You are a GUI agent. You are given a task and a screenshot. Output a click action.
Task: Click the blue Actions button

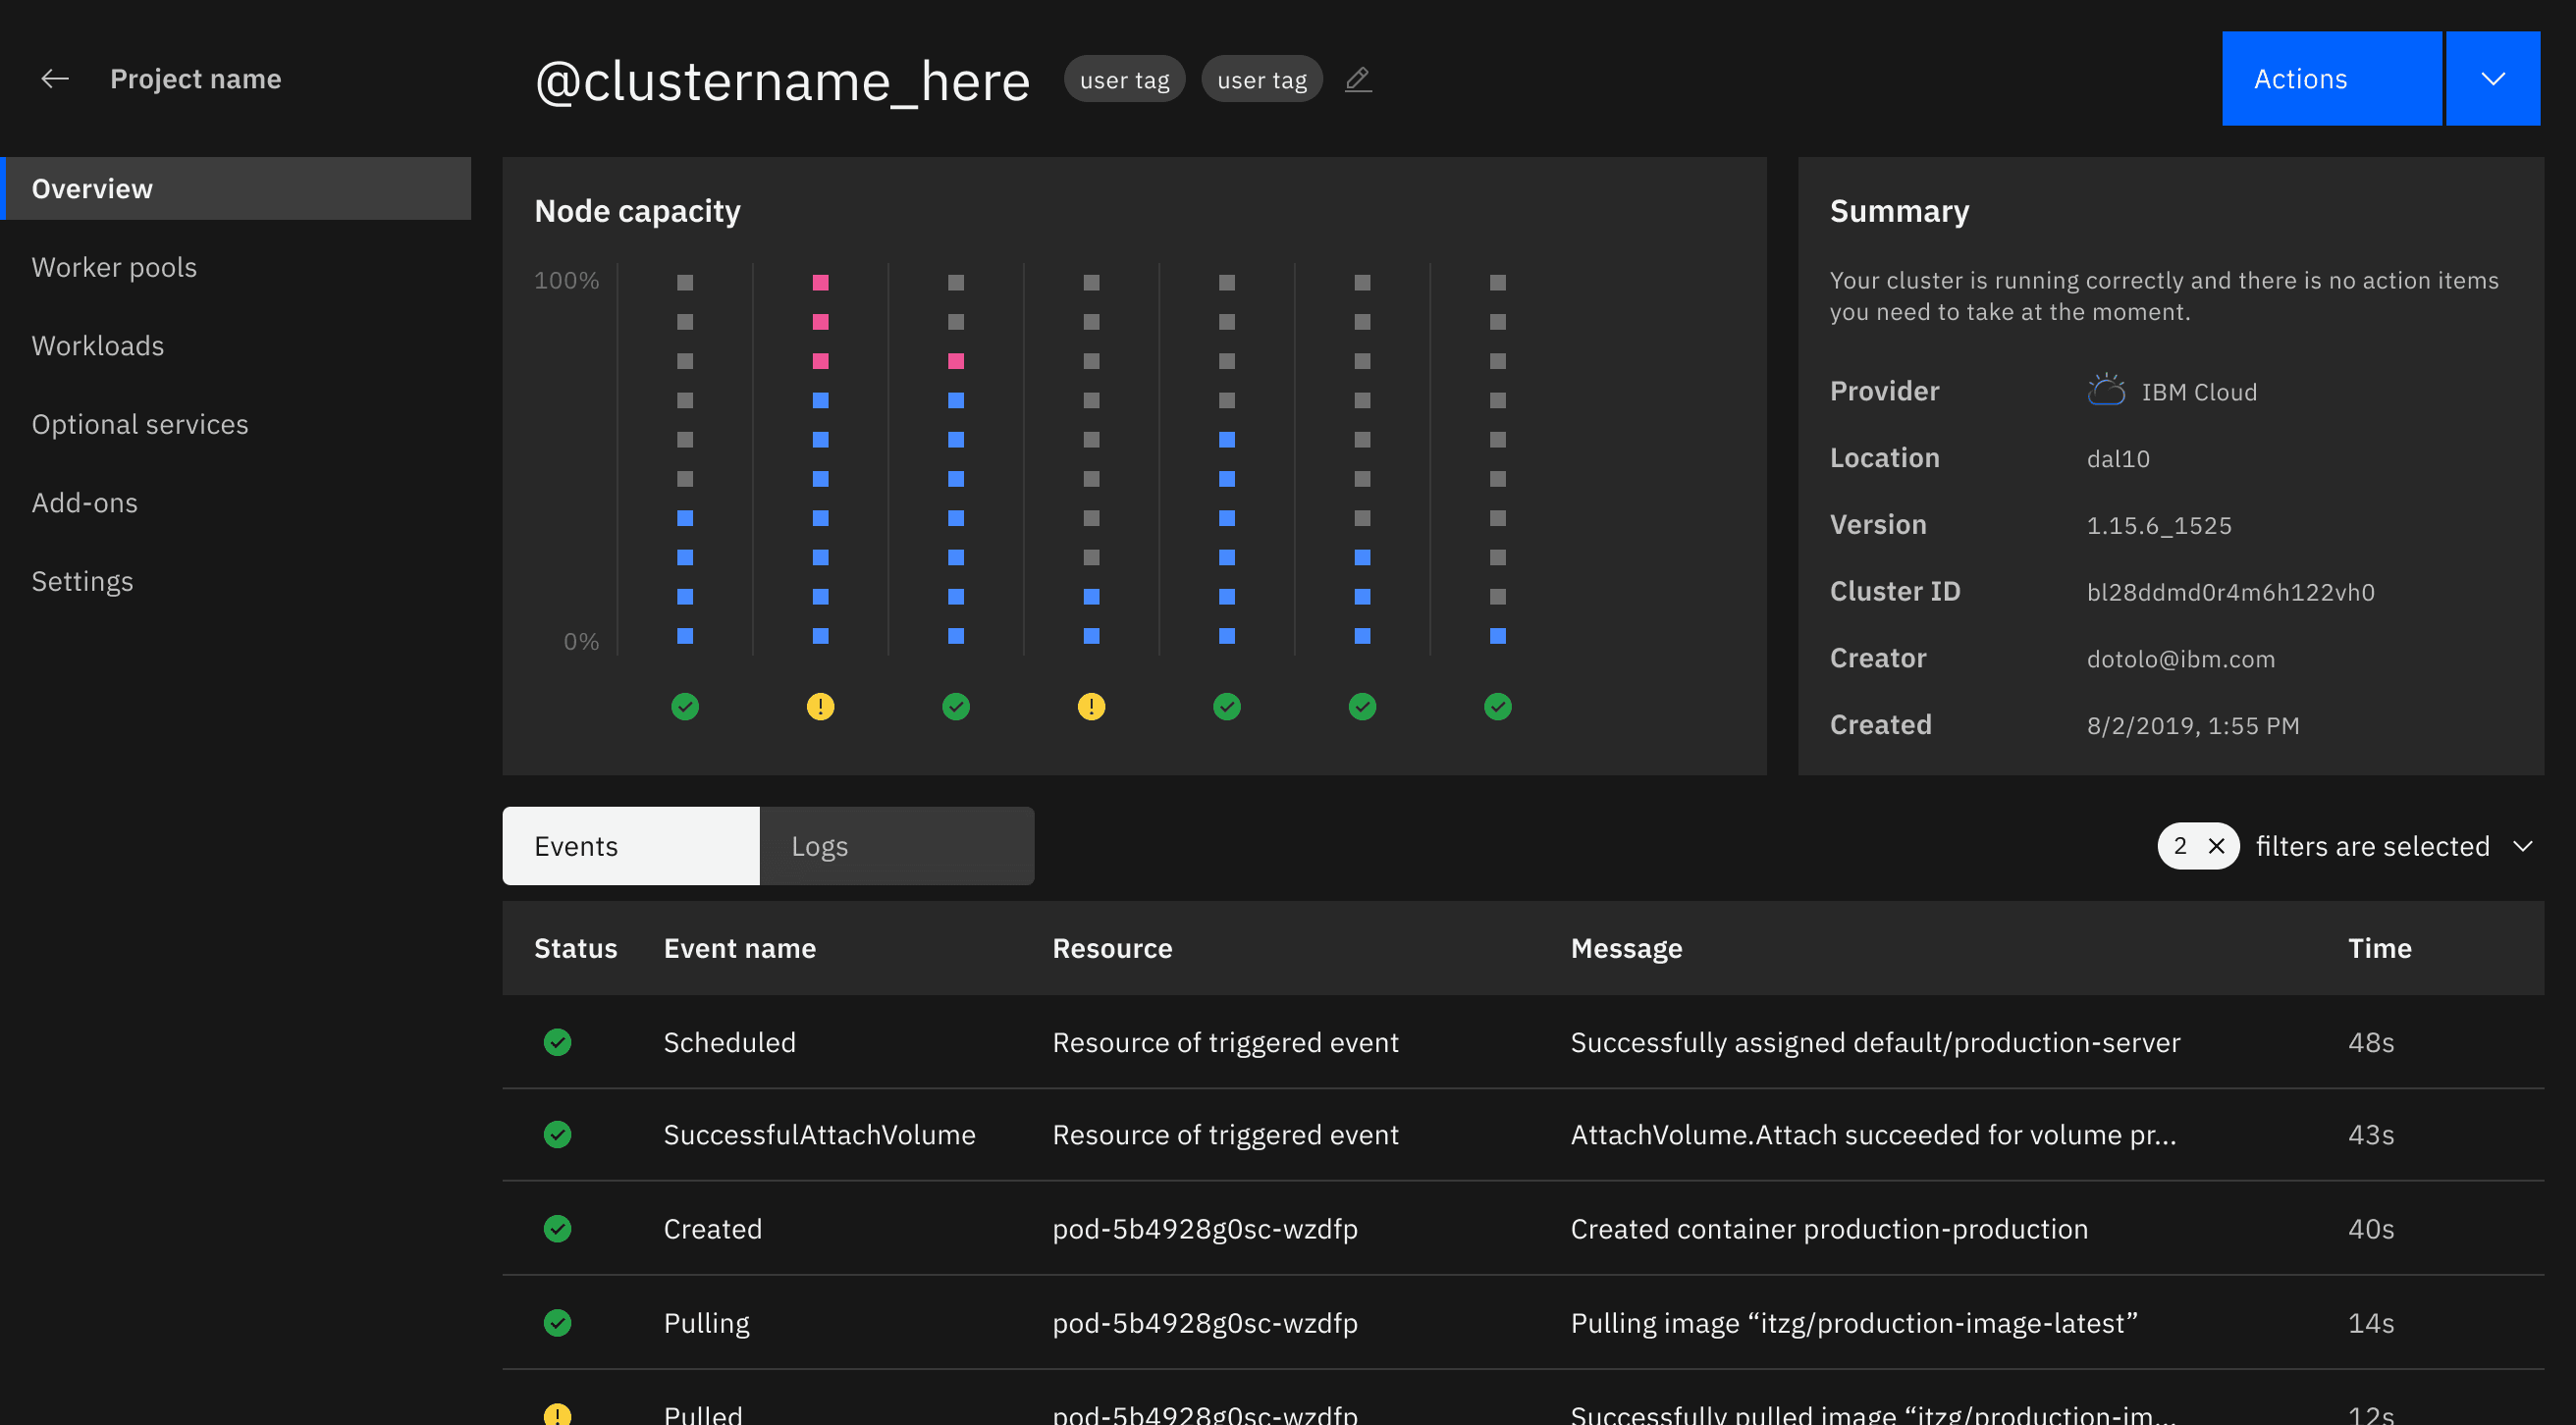tap(2332, 78)
